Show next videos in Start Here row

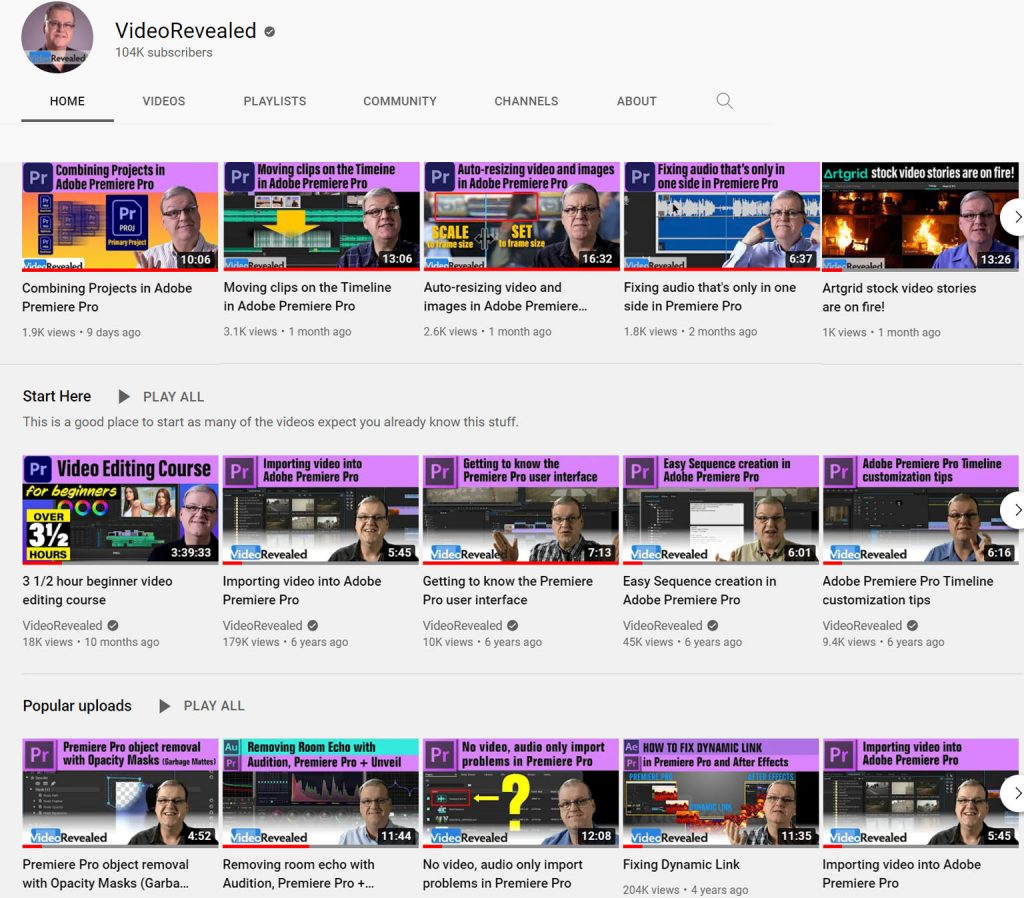click(x=1014, y=510)
